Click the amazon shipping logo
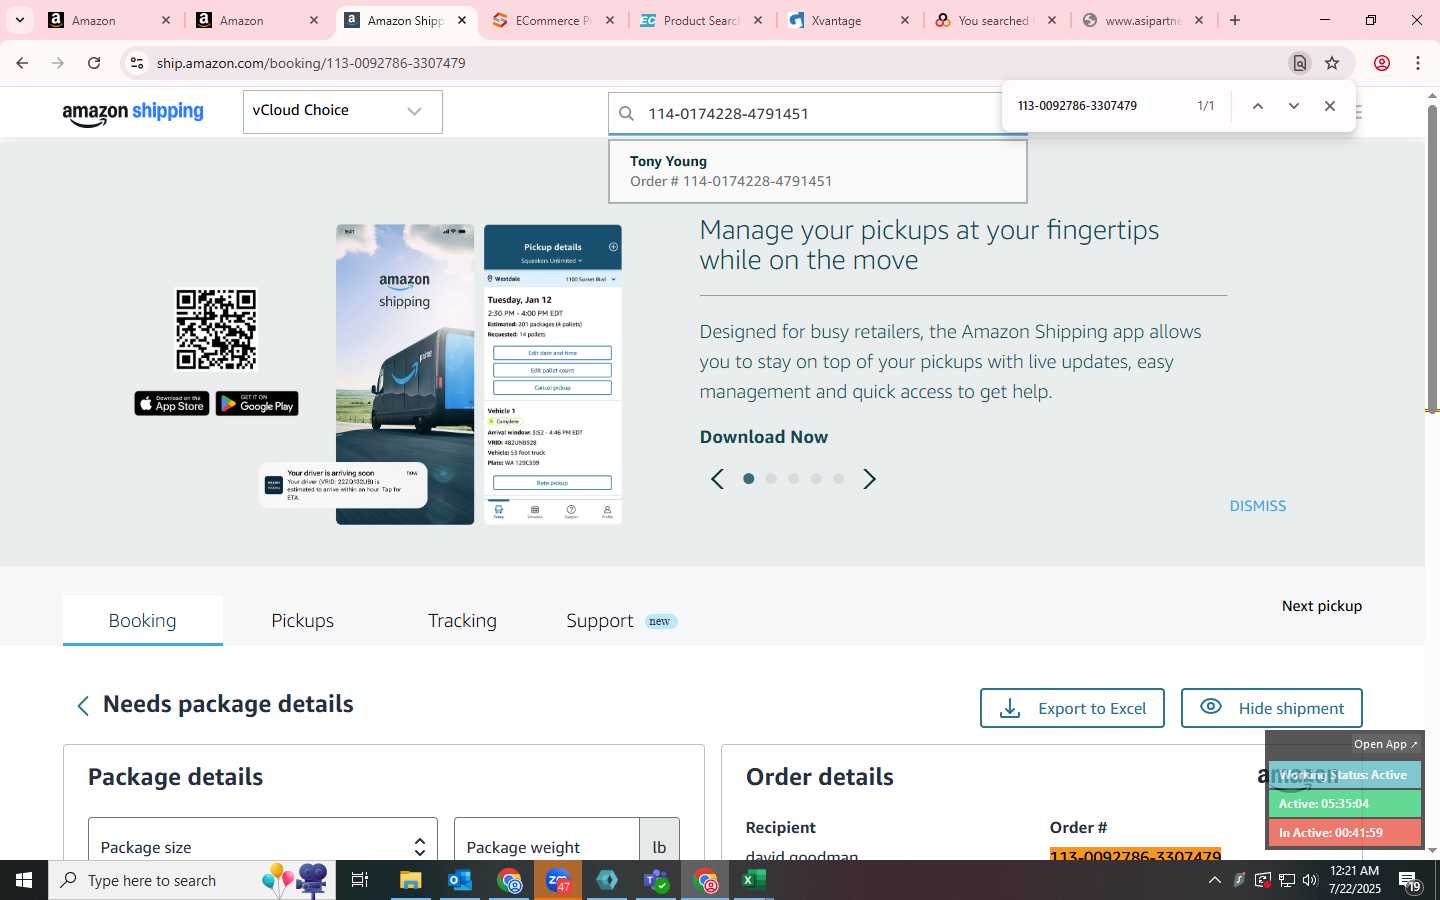The width and height of the screenshot is (1440, 900). 133,113
